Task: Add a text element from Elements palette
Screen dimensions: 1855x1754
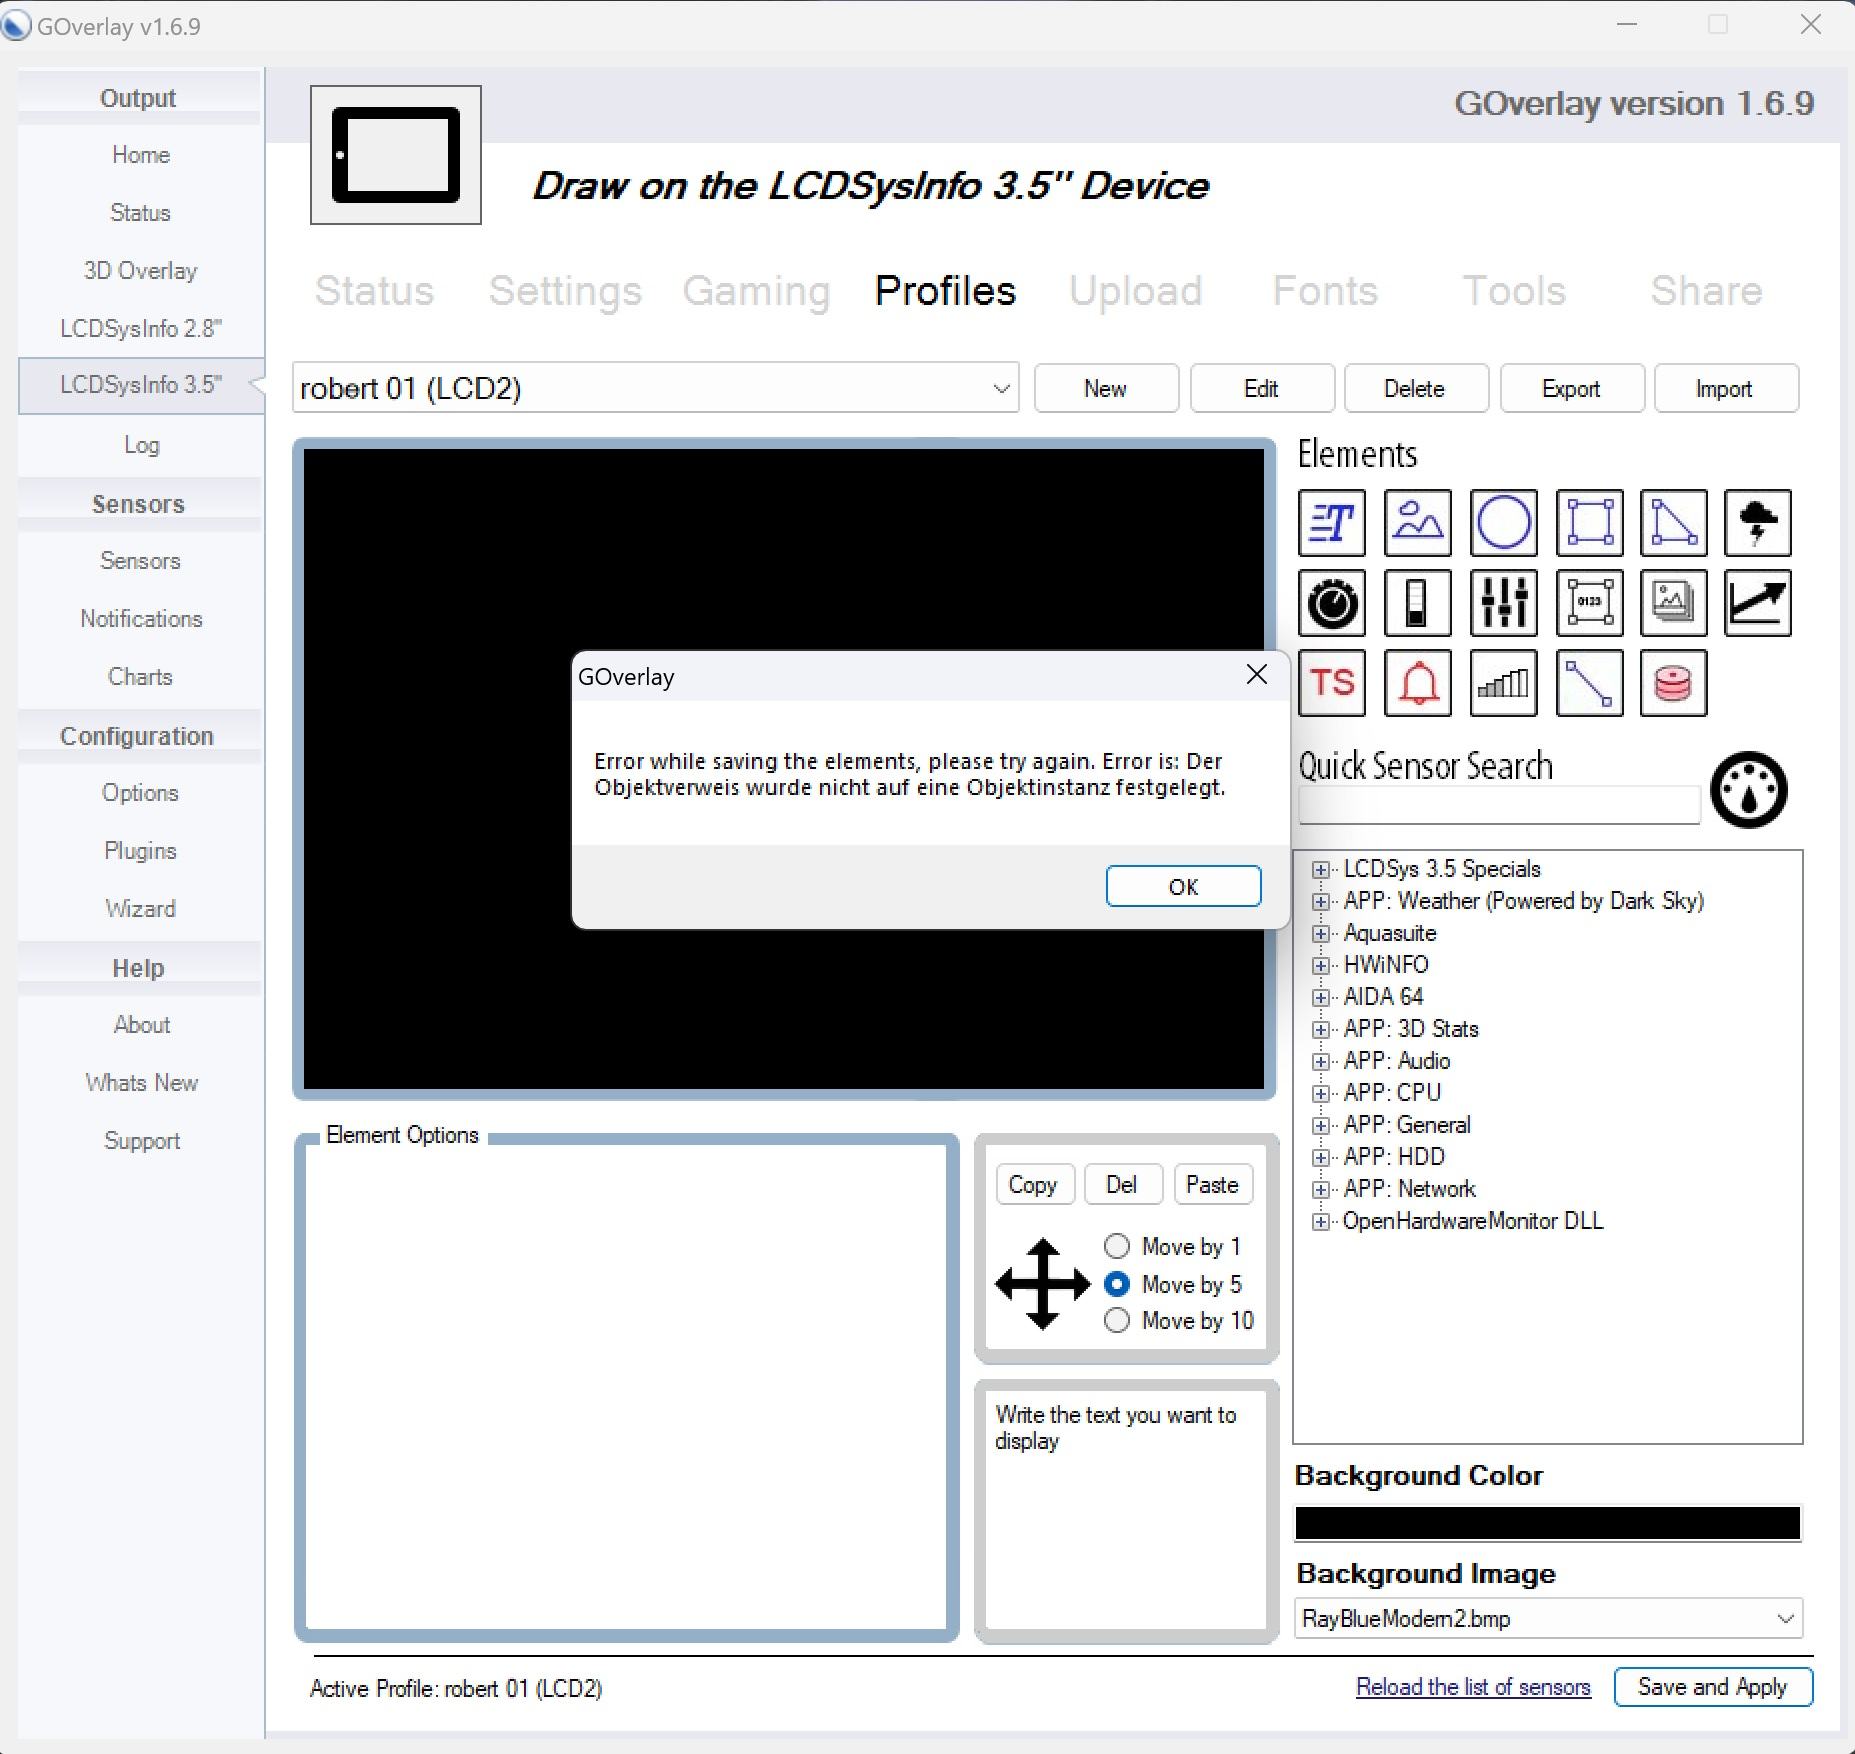Action: (x=1332, y=523)
